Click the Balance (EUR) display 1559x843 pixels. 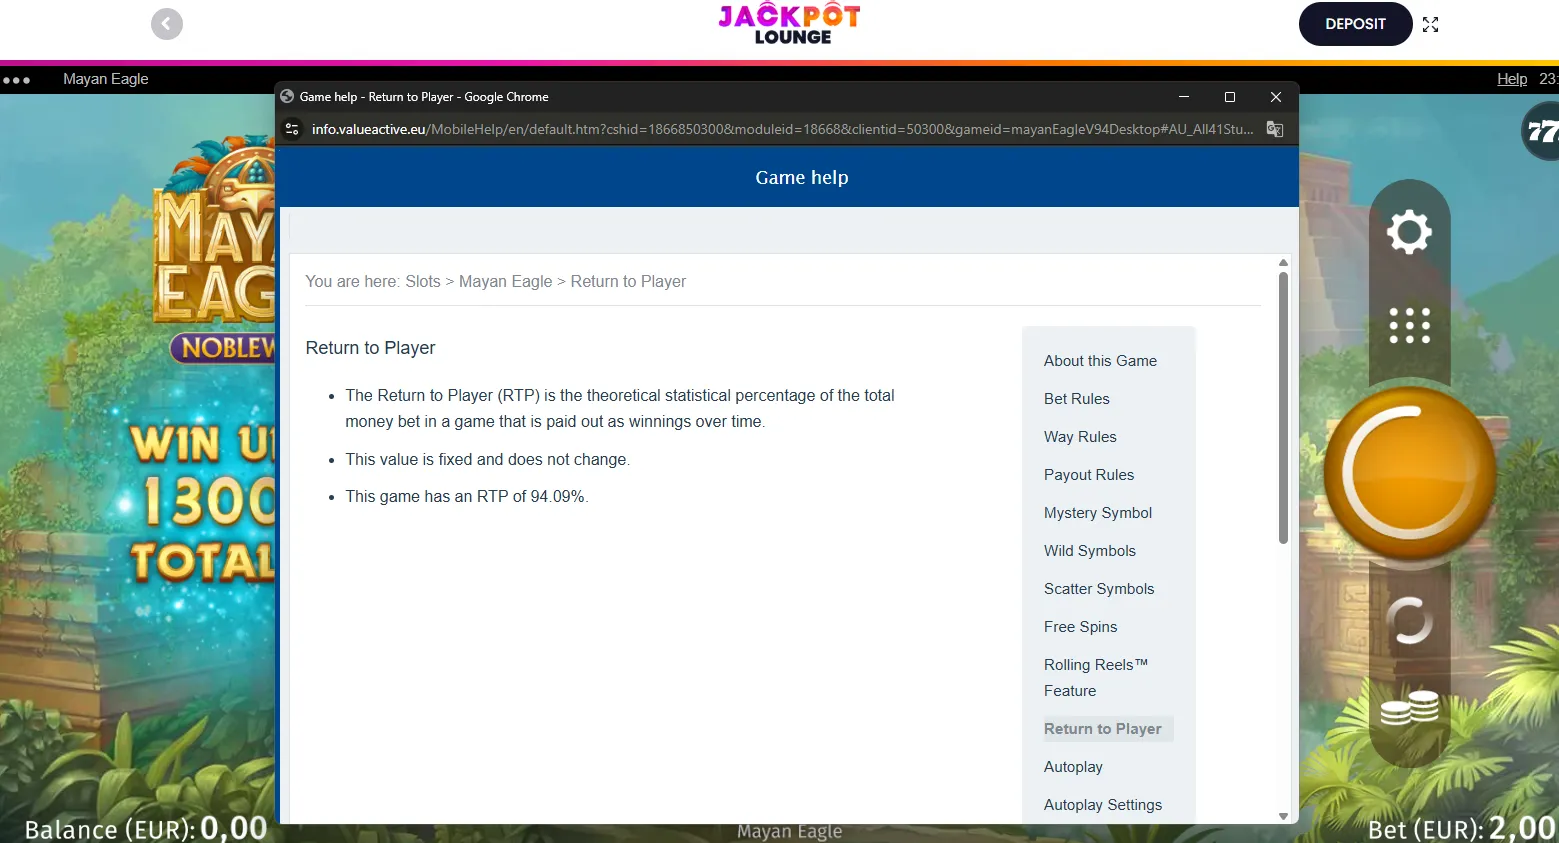(146, 828)
